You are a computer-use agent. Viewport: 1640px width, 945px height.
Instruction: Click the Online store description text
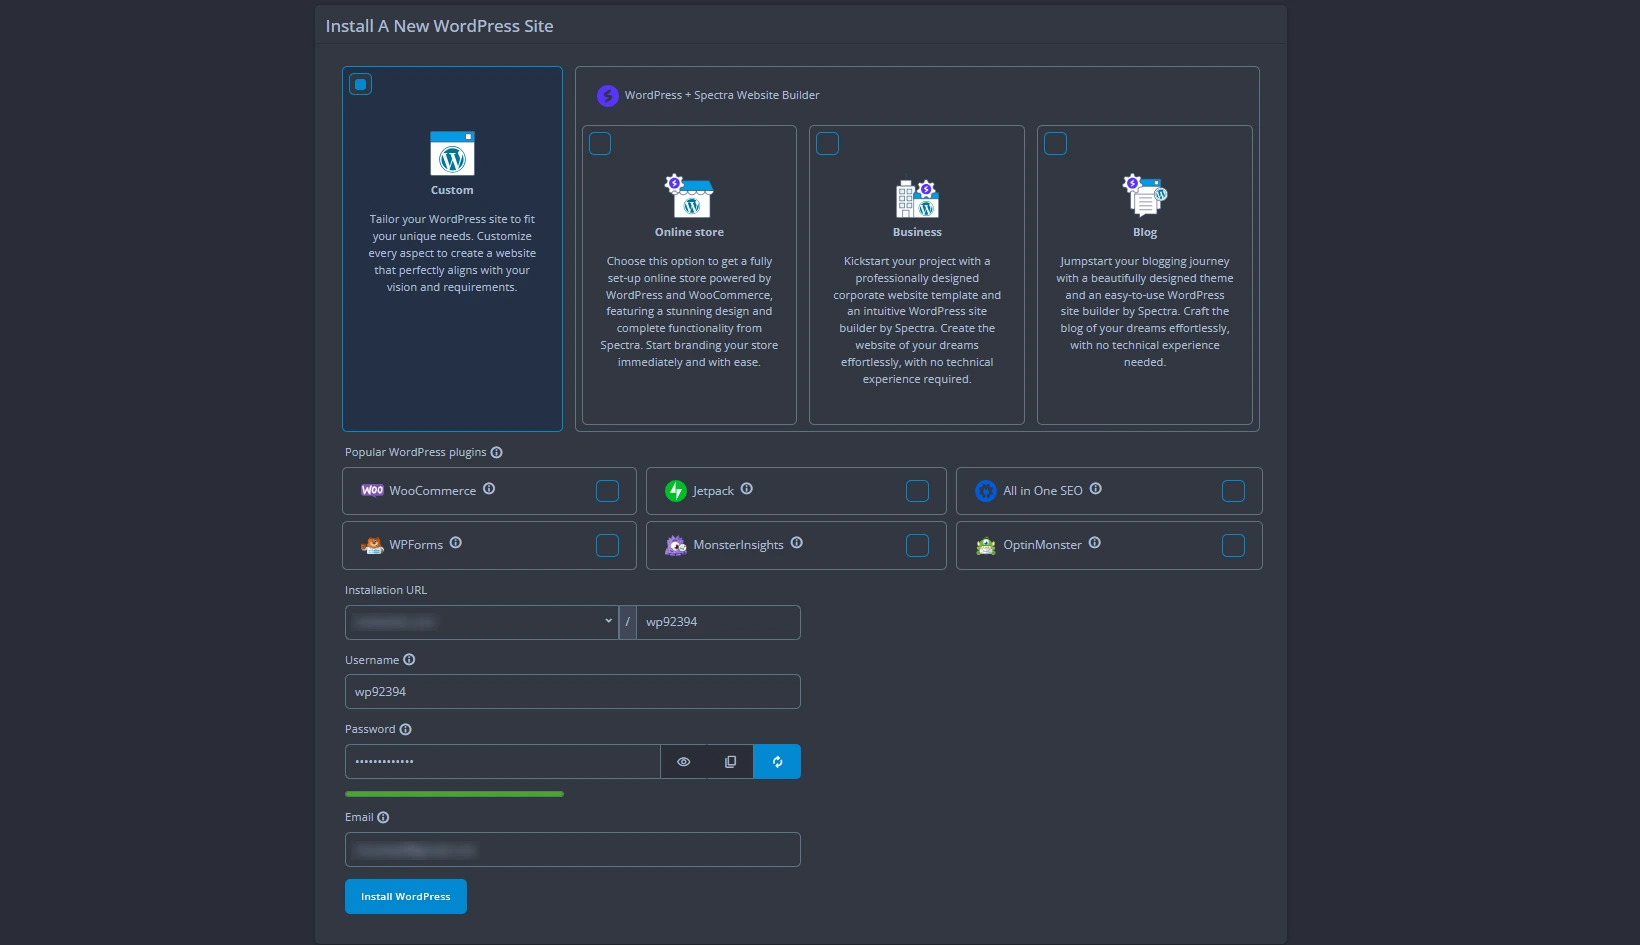pos(689,312)
